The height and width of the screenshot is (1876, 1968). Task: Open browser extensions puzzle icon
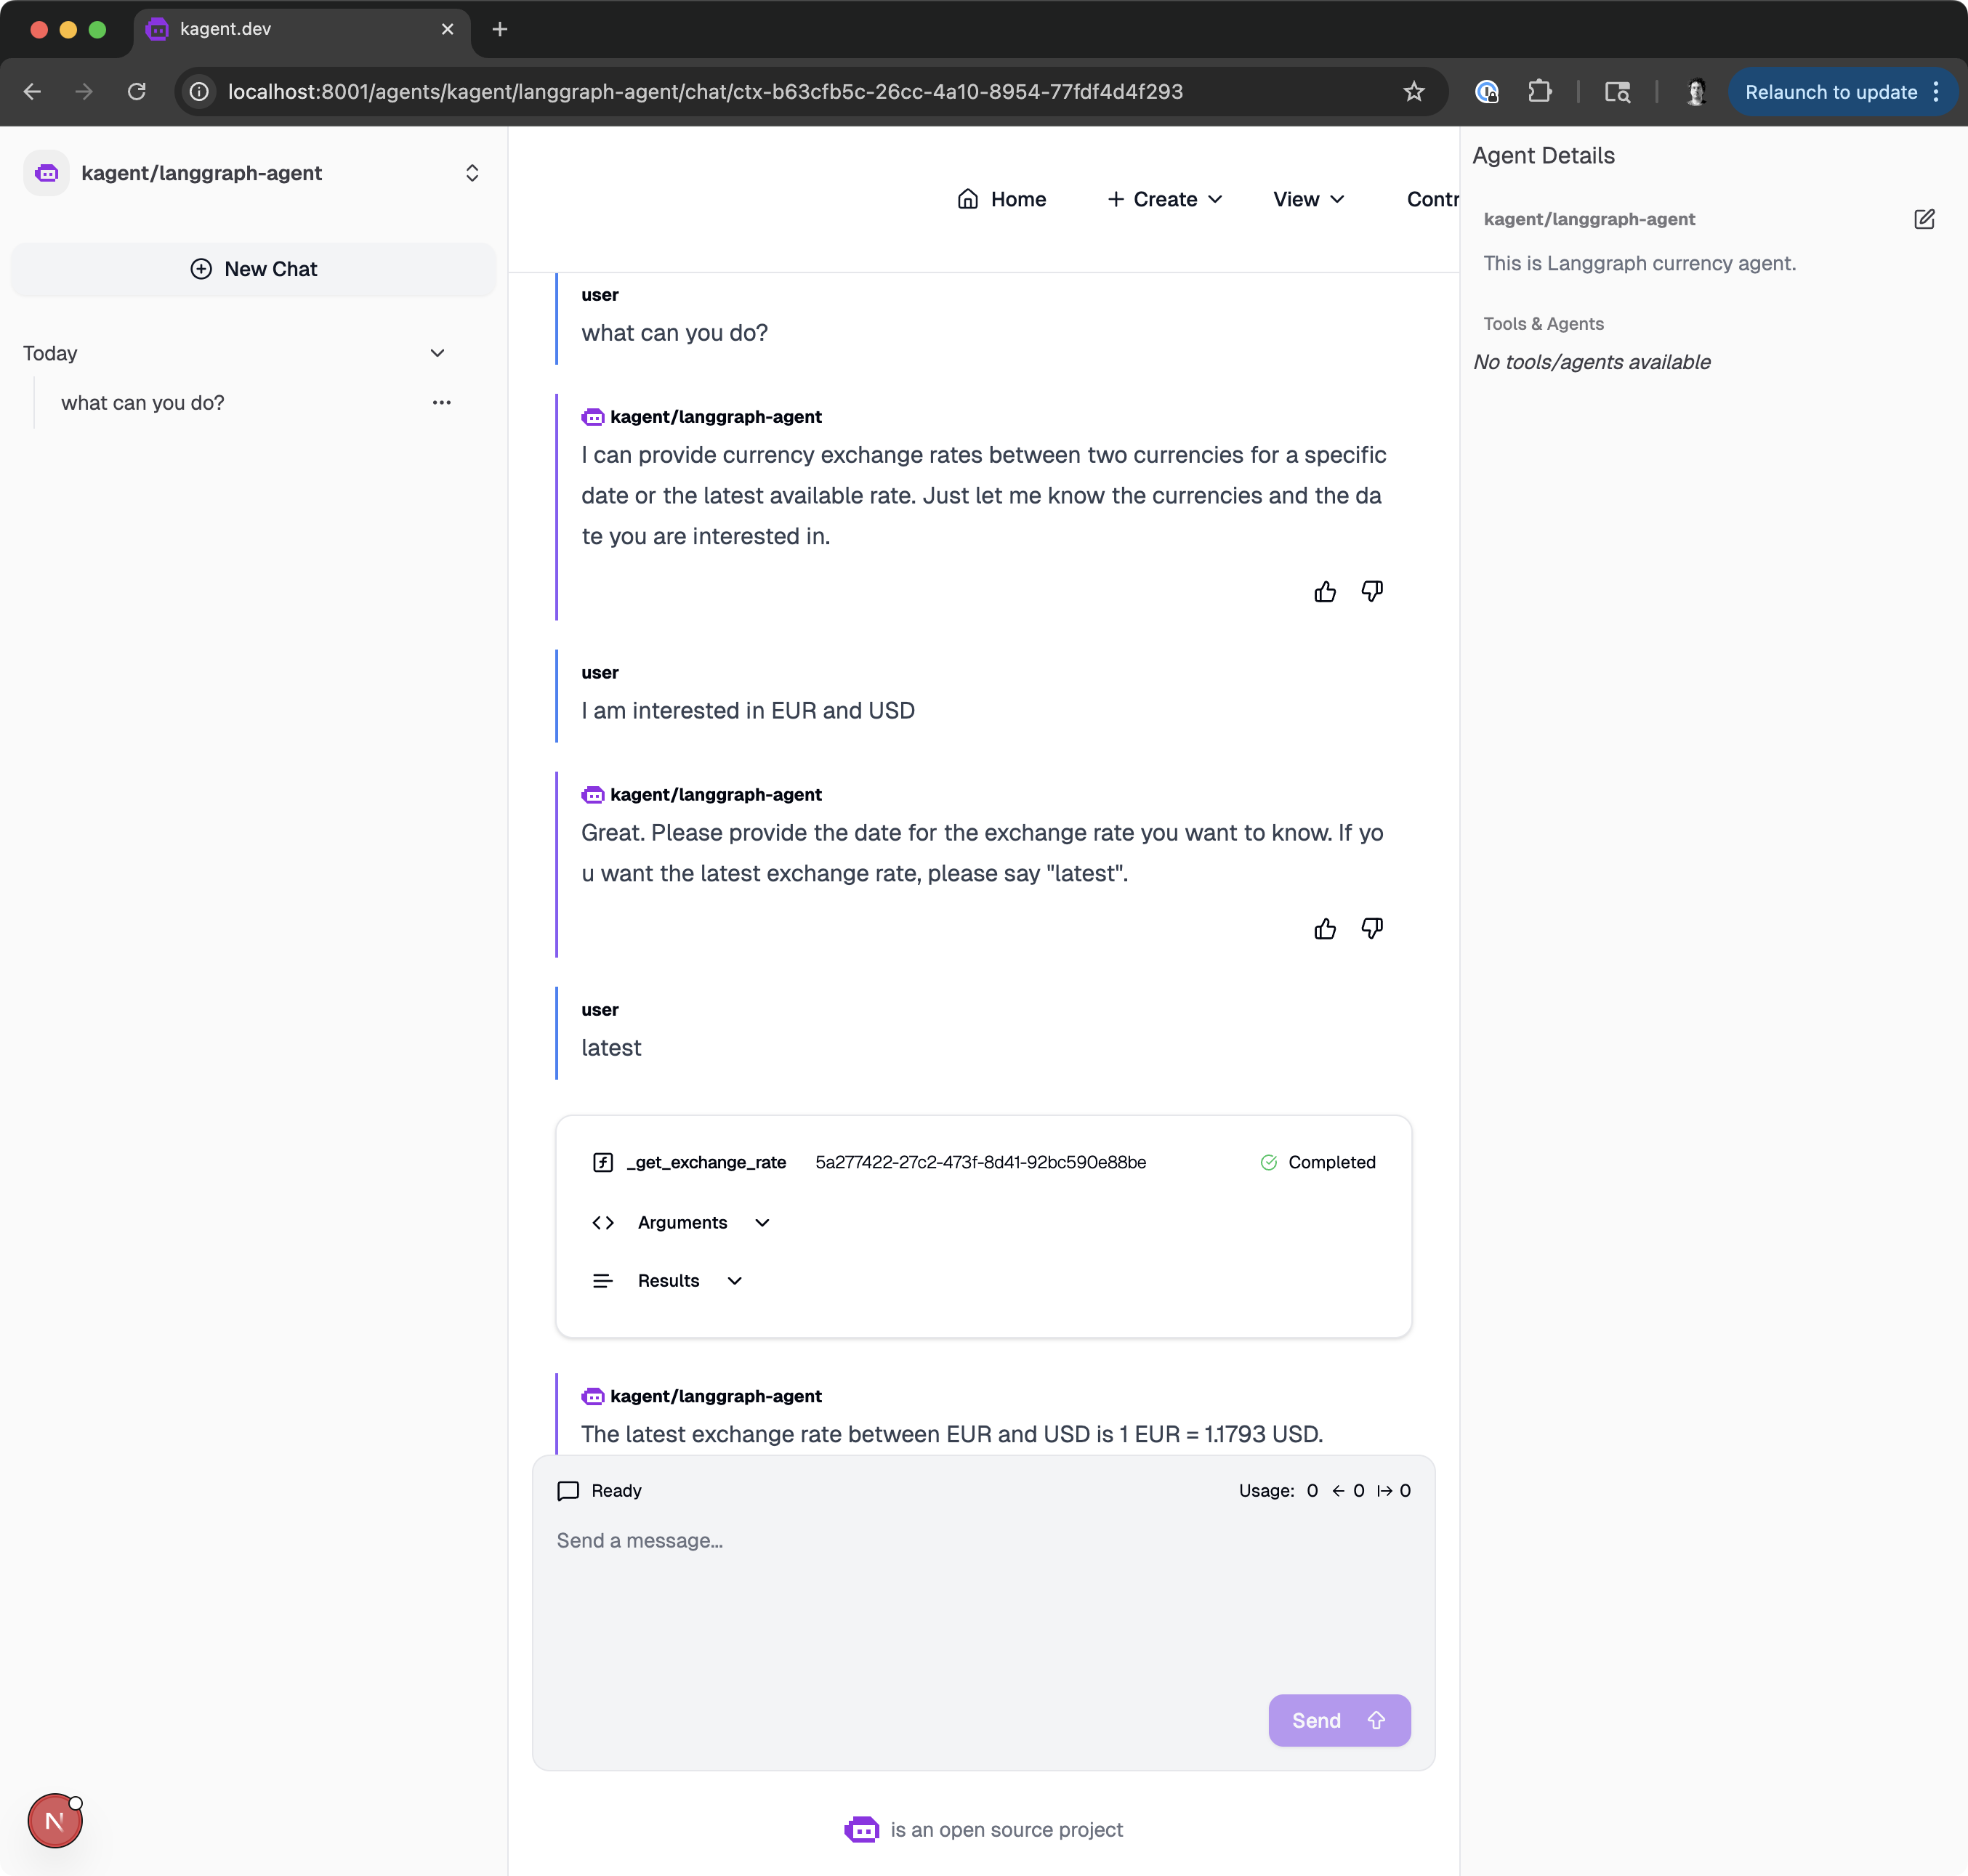tap(1539, 92)
